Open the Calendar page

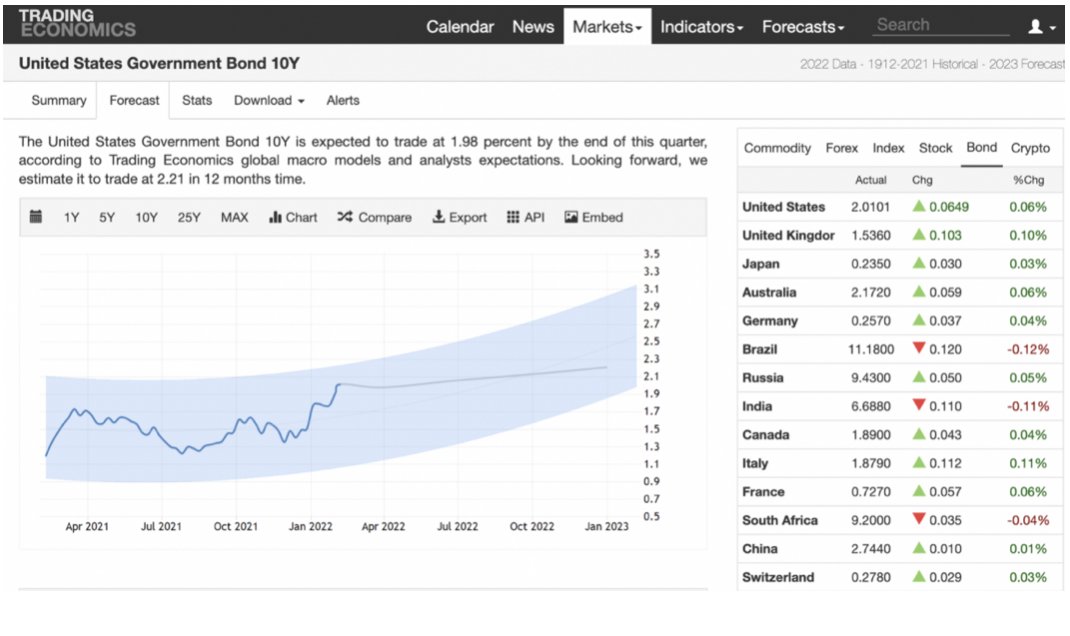pos(460,27)
